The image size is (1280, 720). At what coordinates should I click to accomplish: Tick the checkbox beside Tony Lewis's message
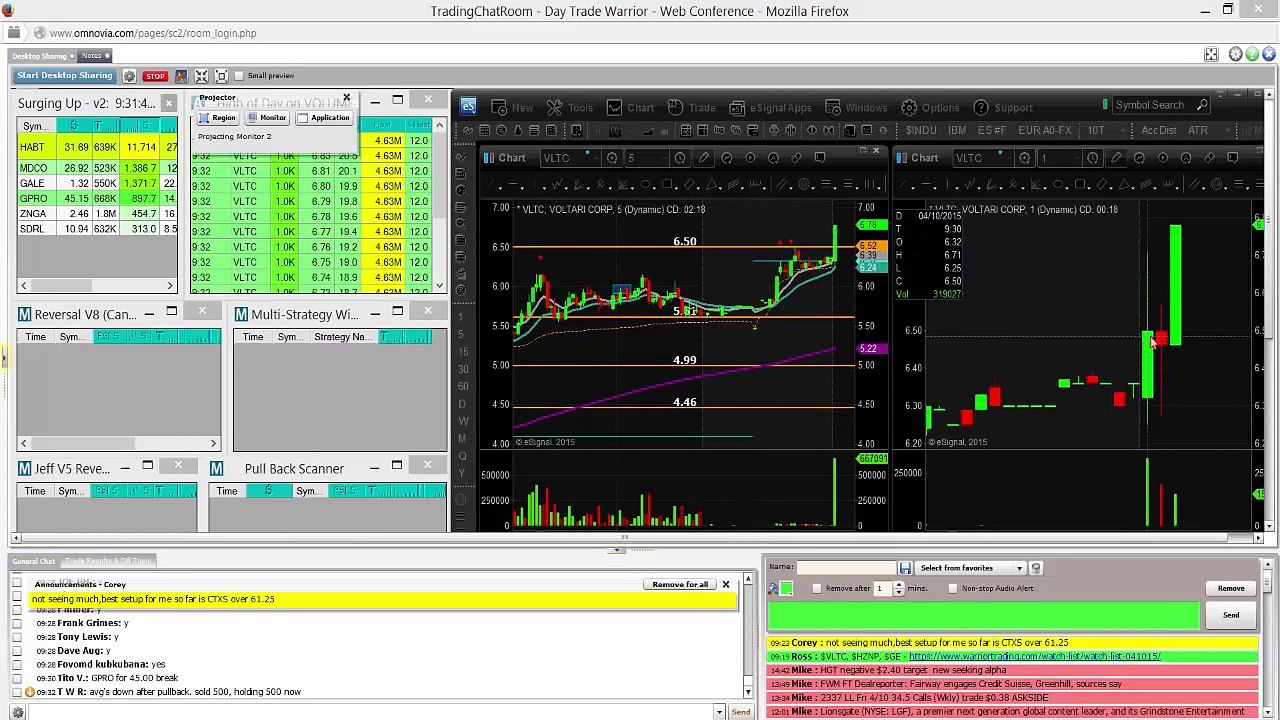(x=17, y=637)
